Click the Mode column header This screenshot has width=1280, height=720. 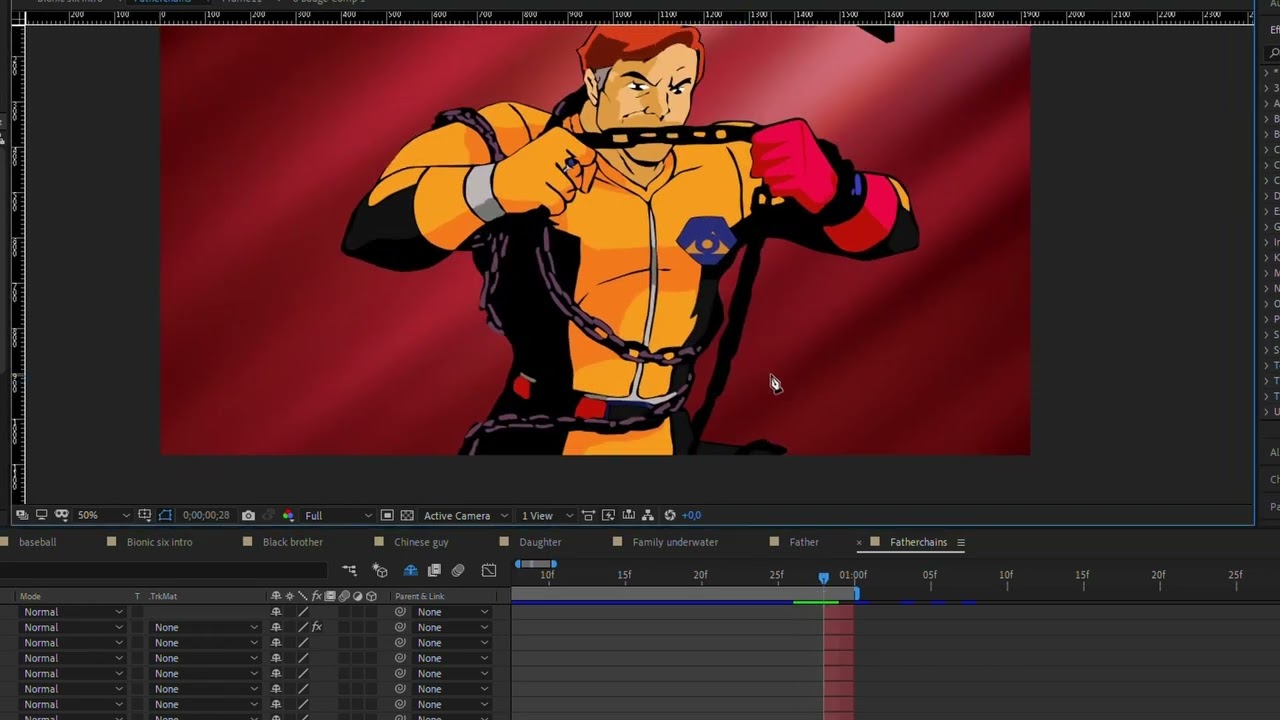[30, 596]
